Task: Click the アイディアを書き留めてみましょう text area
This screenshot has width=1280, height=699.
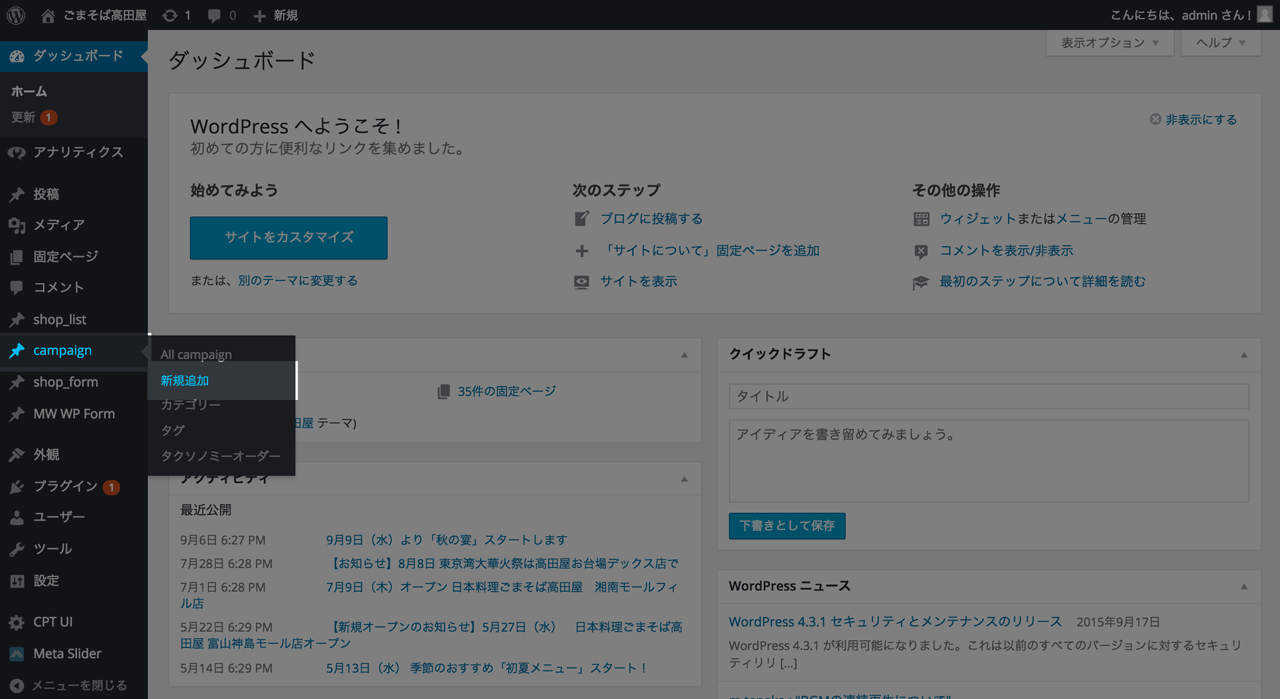Action: (989, 461)
